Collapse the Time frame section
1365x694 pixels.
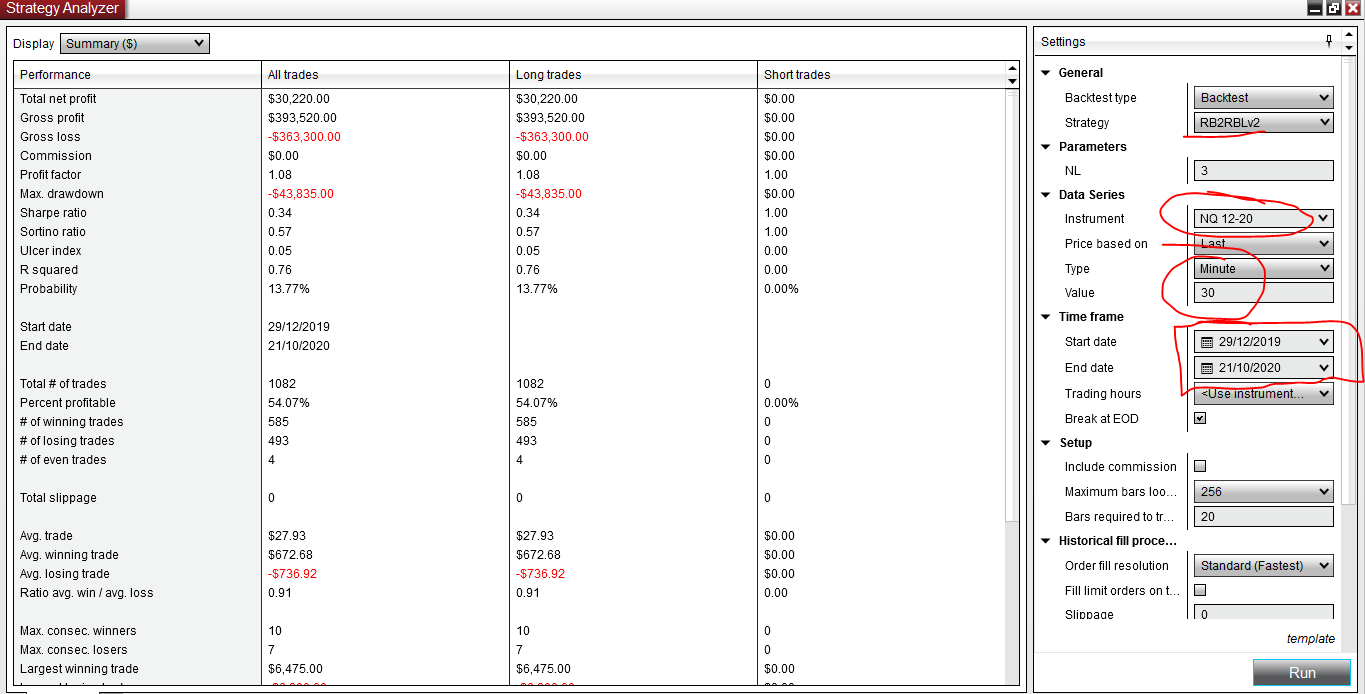[1047, 317]
